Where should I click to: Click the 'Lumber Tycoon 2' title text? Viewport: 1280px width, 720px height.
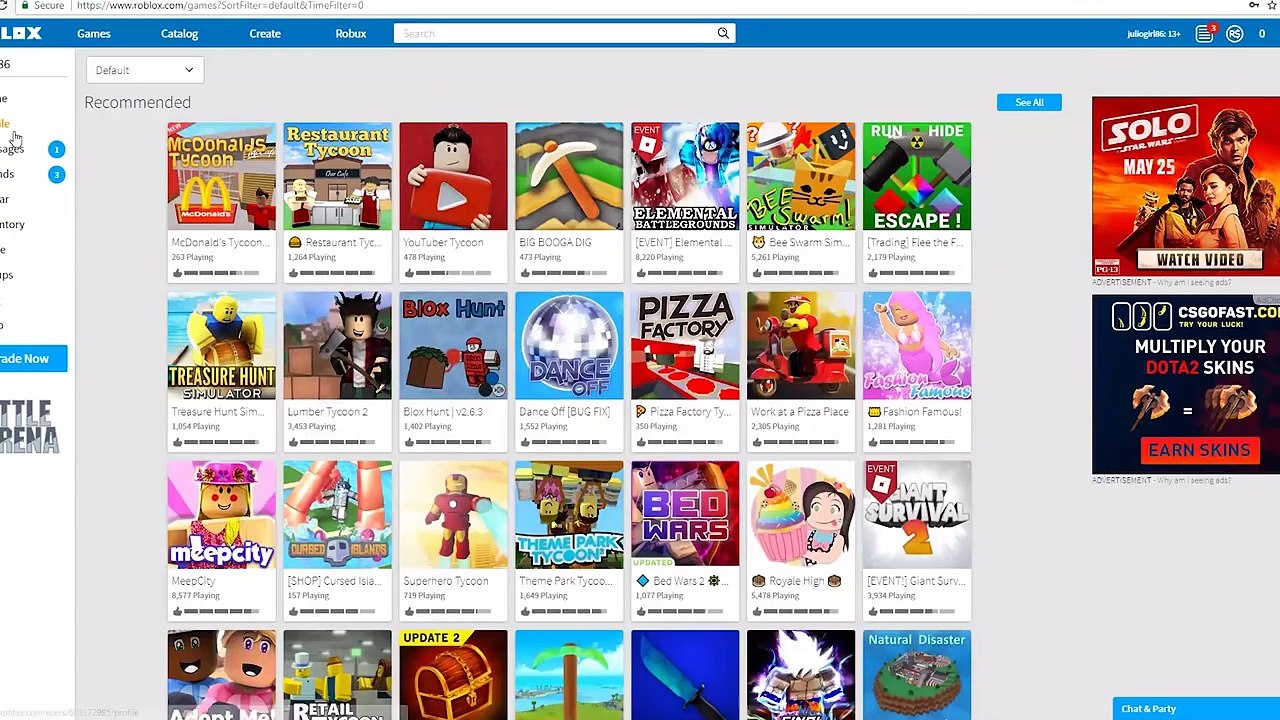click(x=327, y=412)
